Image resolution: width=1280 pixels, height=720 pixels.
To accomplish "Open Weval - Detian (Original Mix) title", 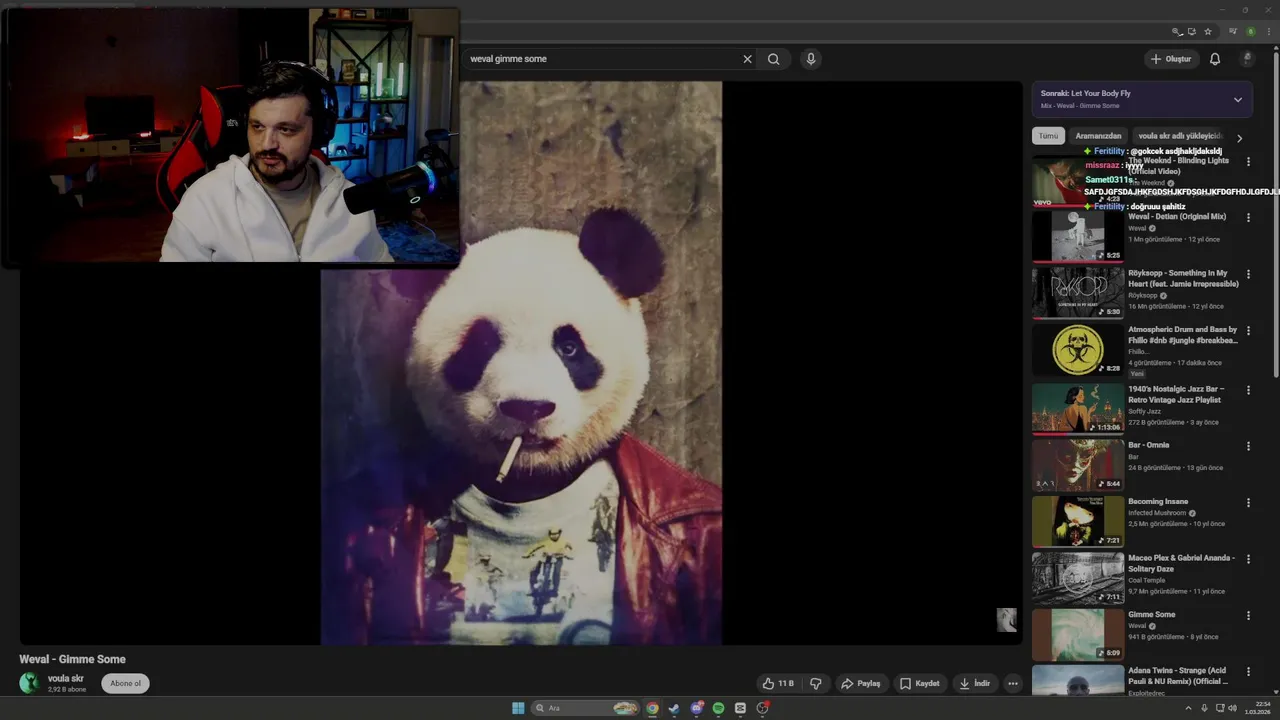I will point(1177,217).
